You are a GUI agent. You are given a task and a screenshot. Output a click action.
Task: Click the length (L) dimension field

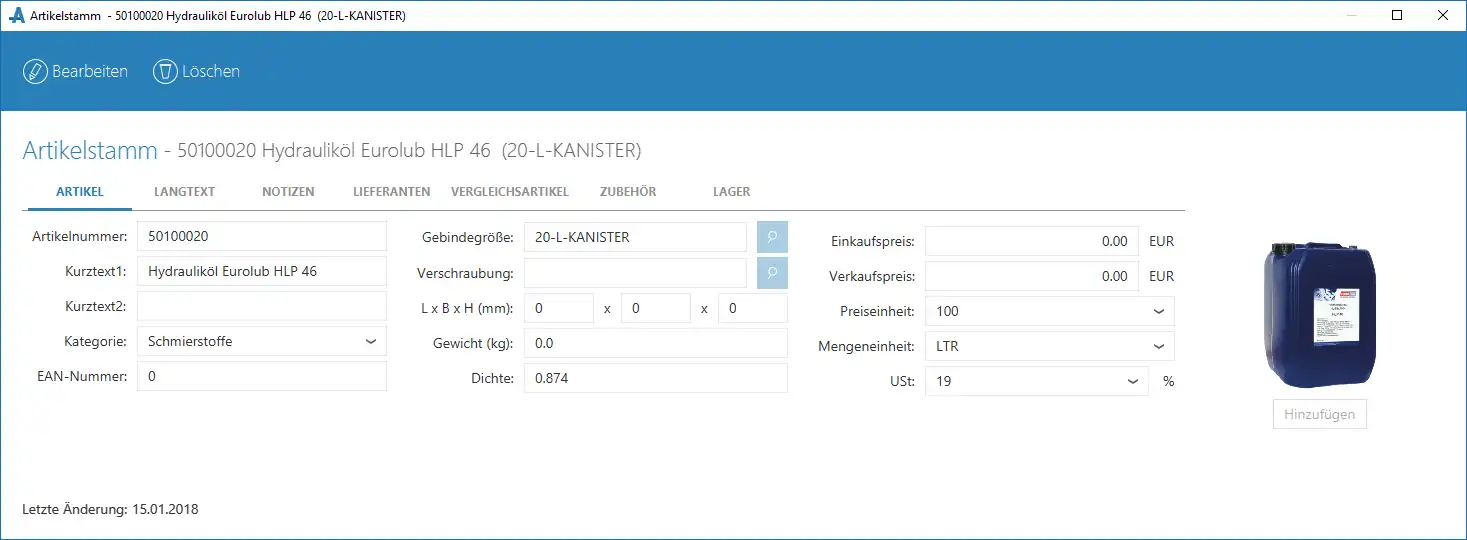coord(559,309)
